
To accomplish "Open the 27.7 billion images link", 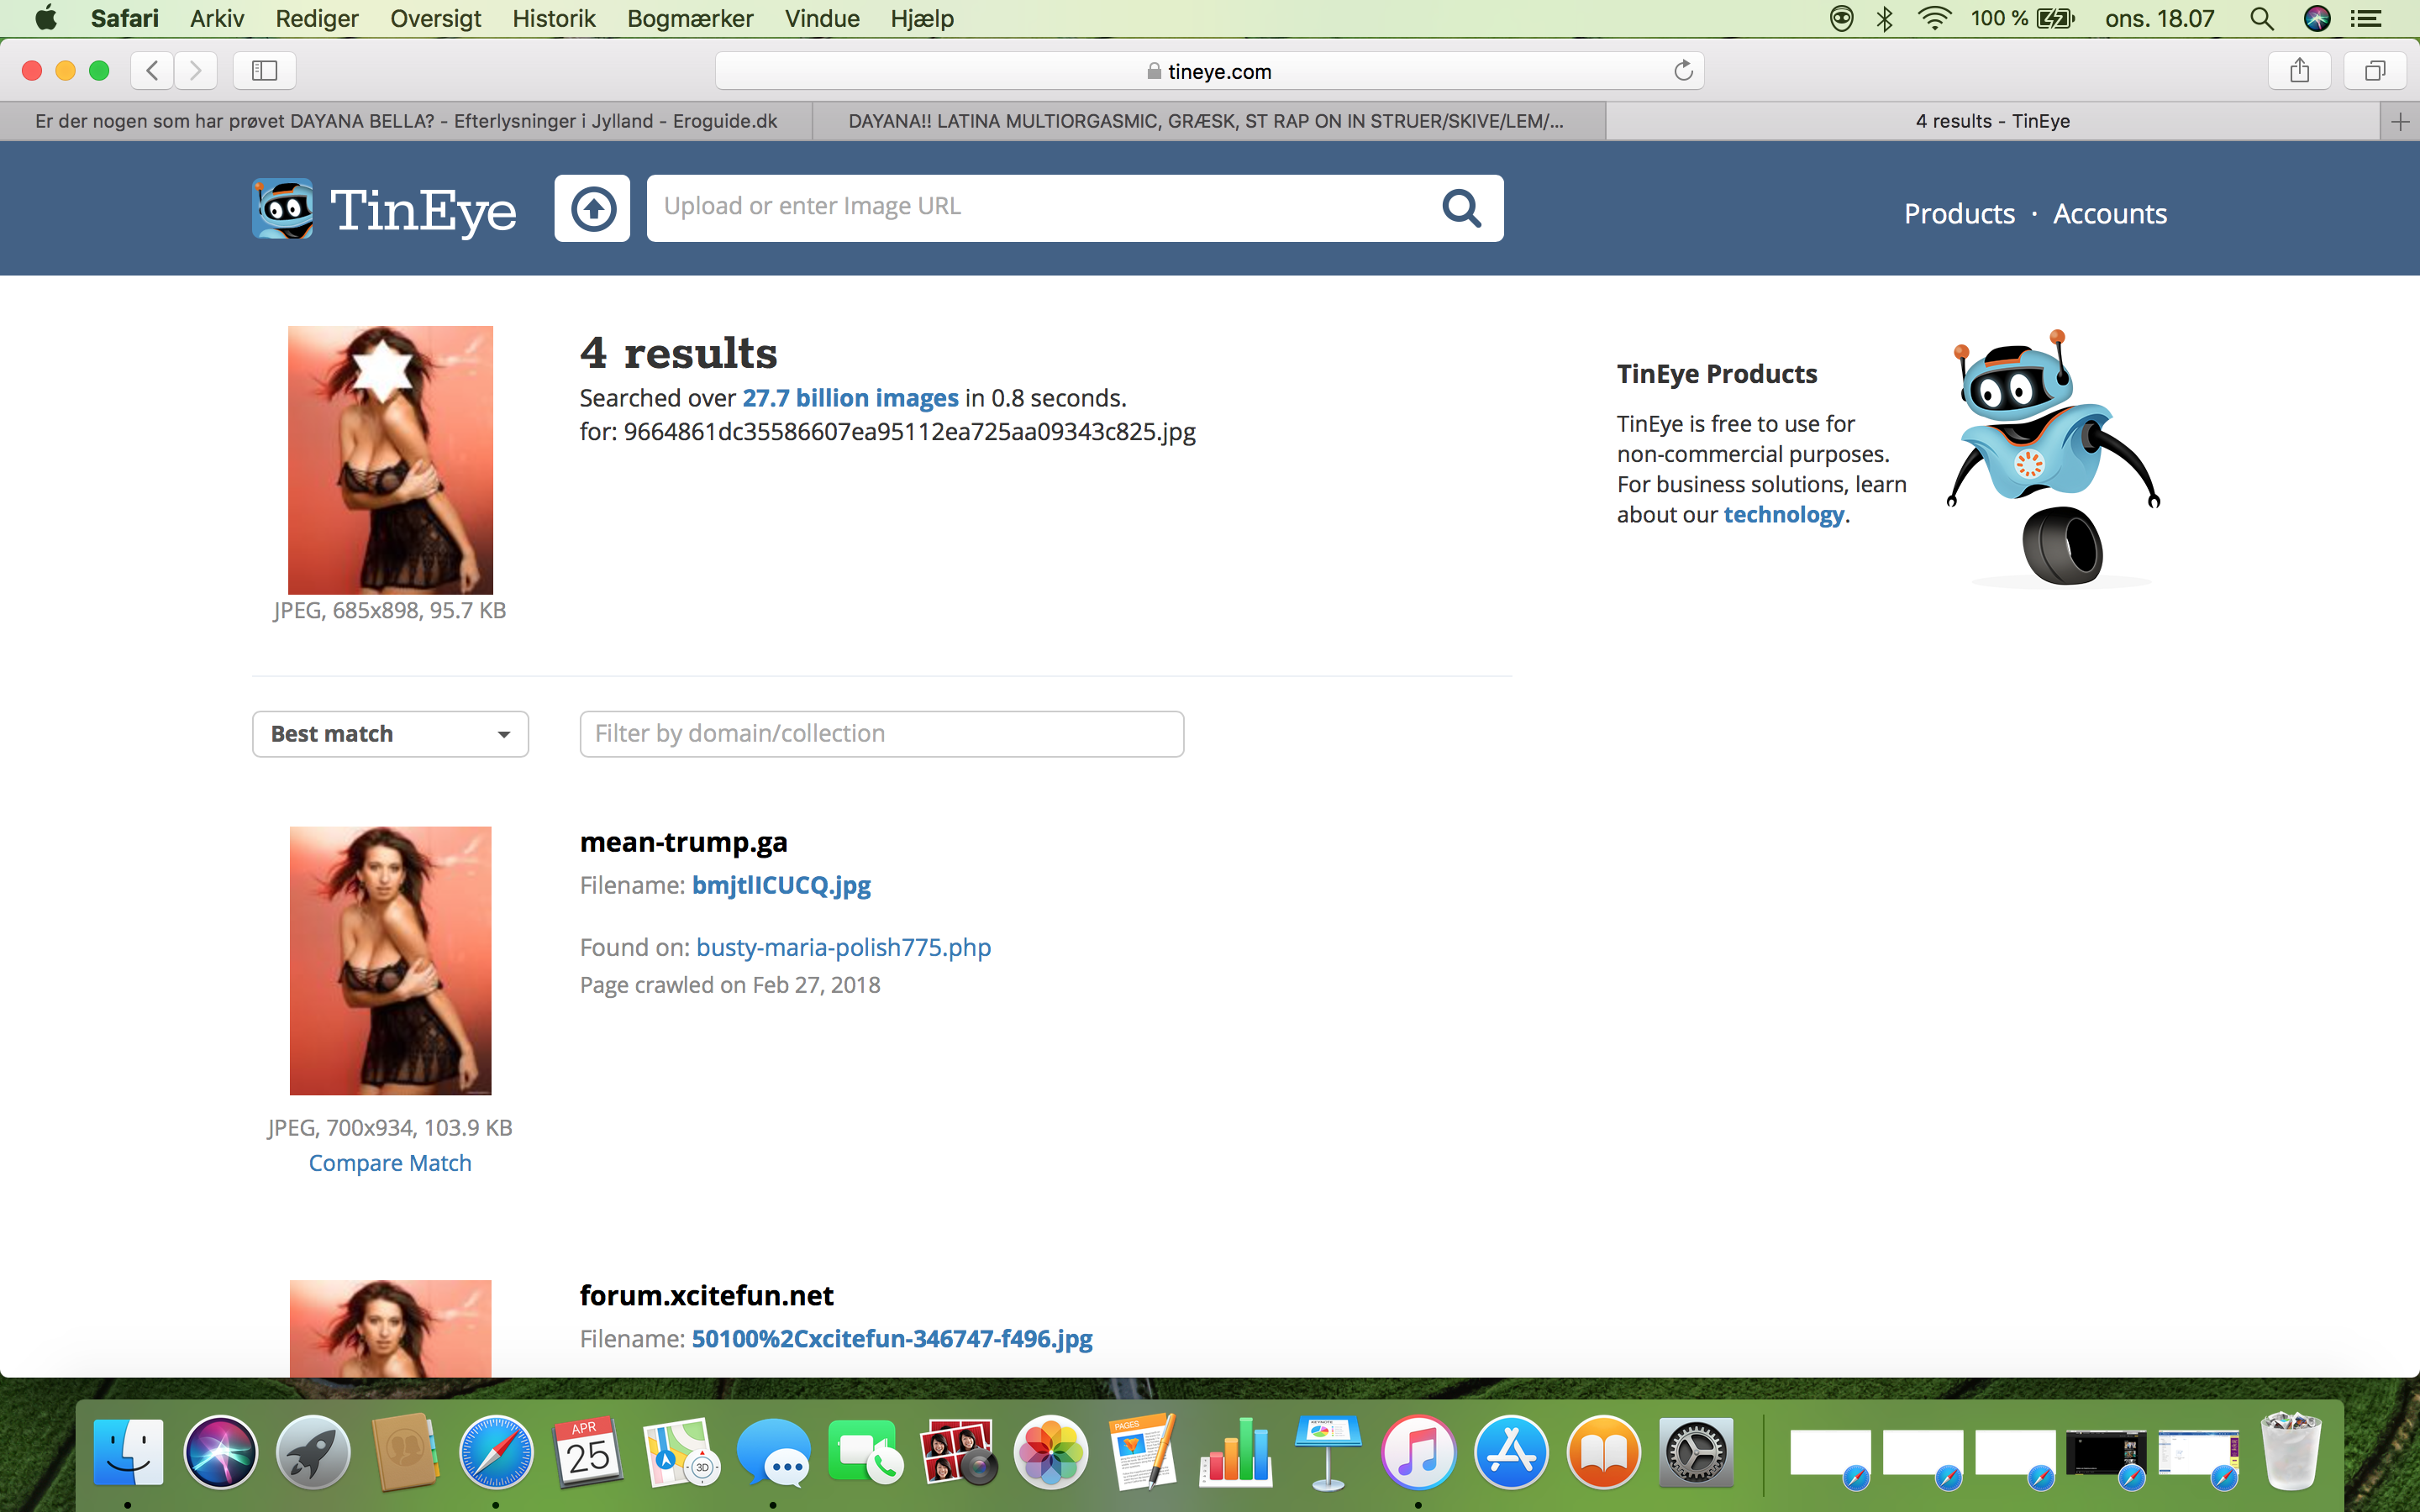I will [x=850, y=398].
